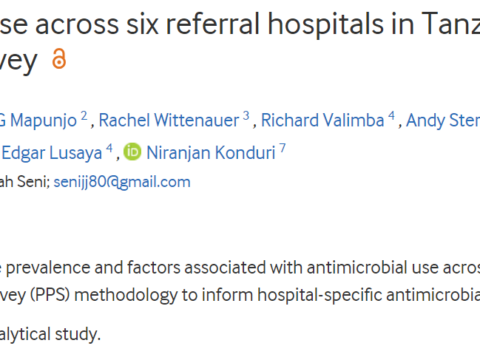Email senijj80@gmail.com via the link
480x360 pixels.
122,182
